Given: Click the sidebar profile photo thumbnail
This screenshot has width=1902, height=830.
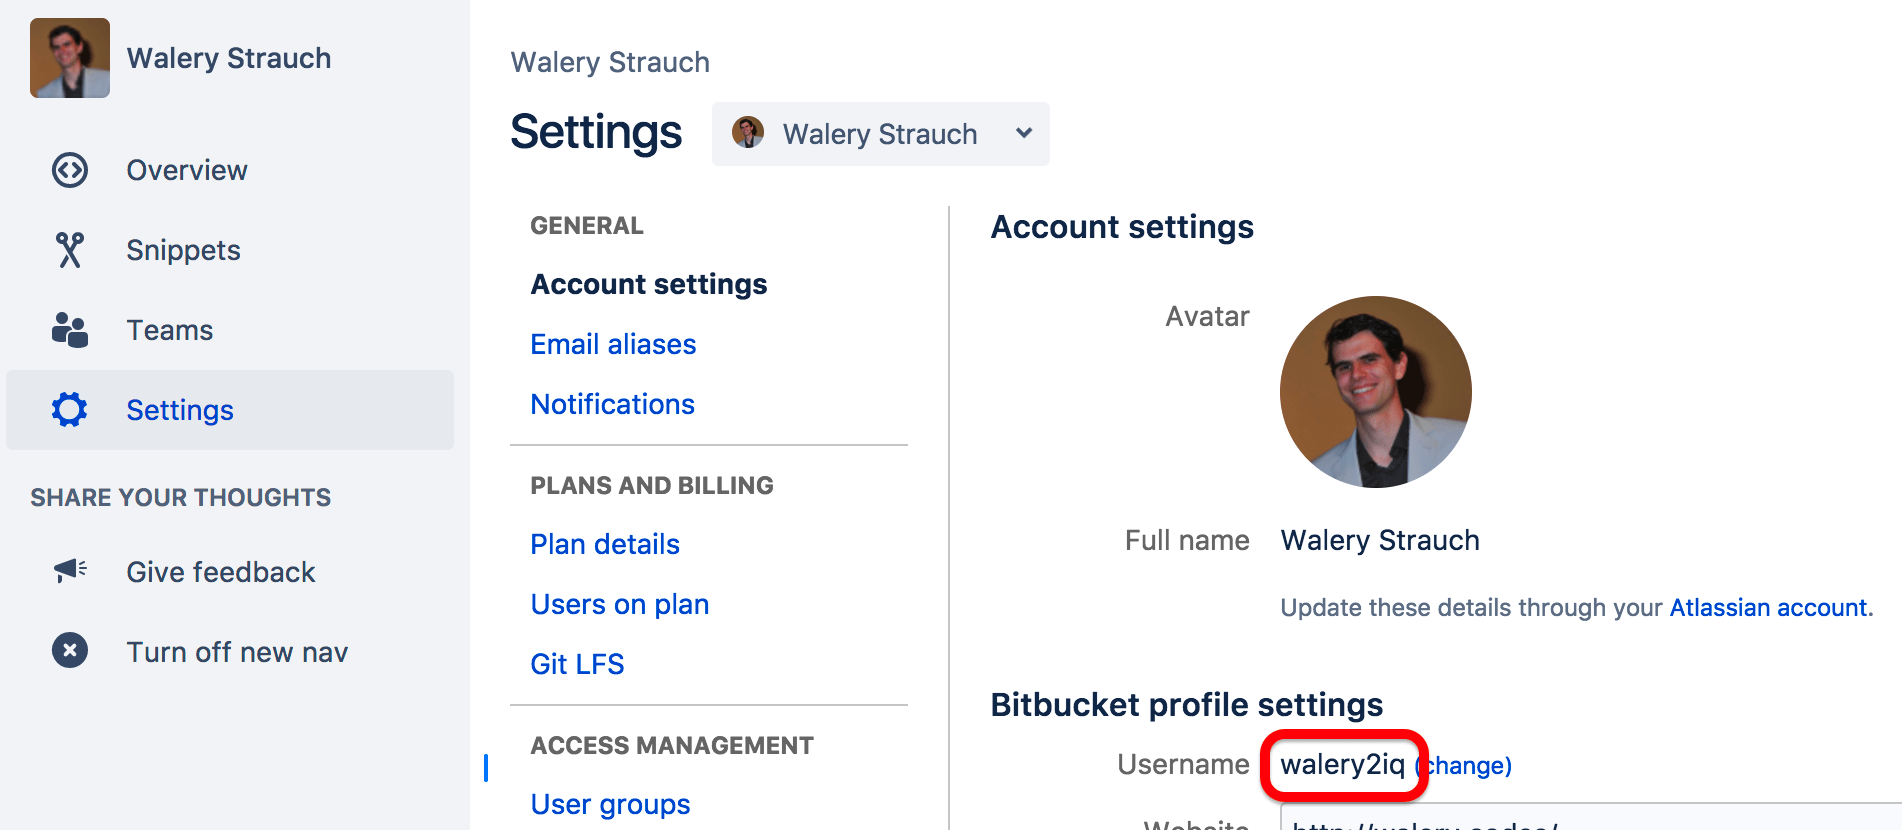Looking at the screenshot, I should tap(70, 58).
